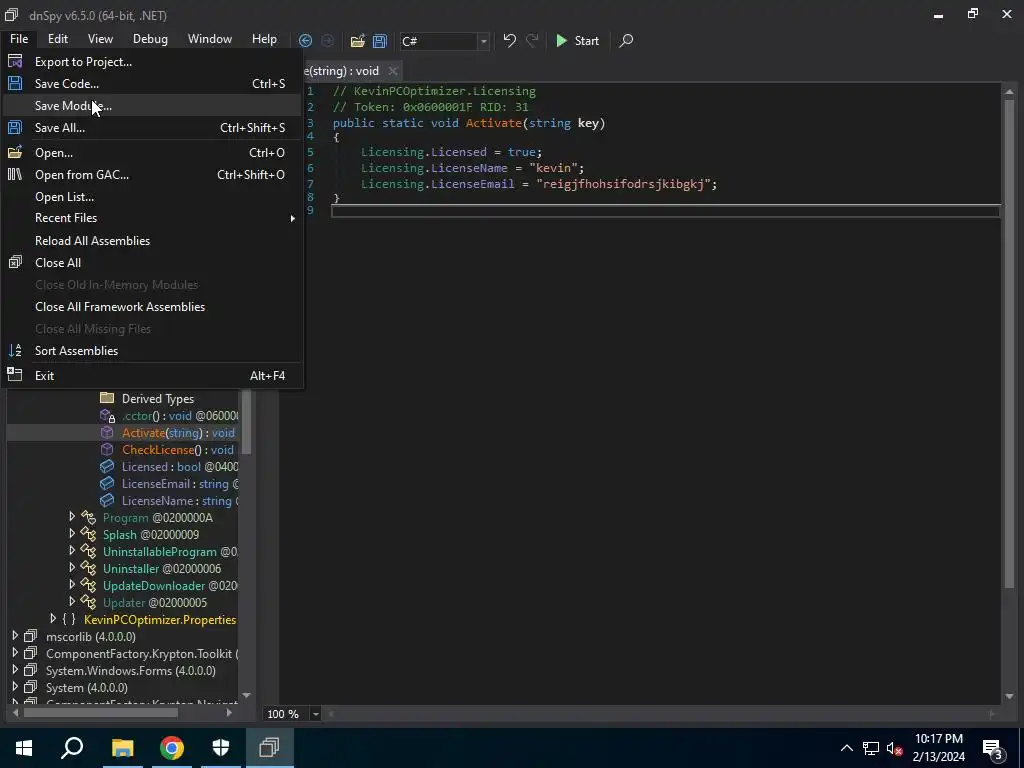Select Save Module menu entry
The height and width of the screenshot is (768, 1024).
click(x=152, y=106)
